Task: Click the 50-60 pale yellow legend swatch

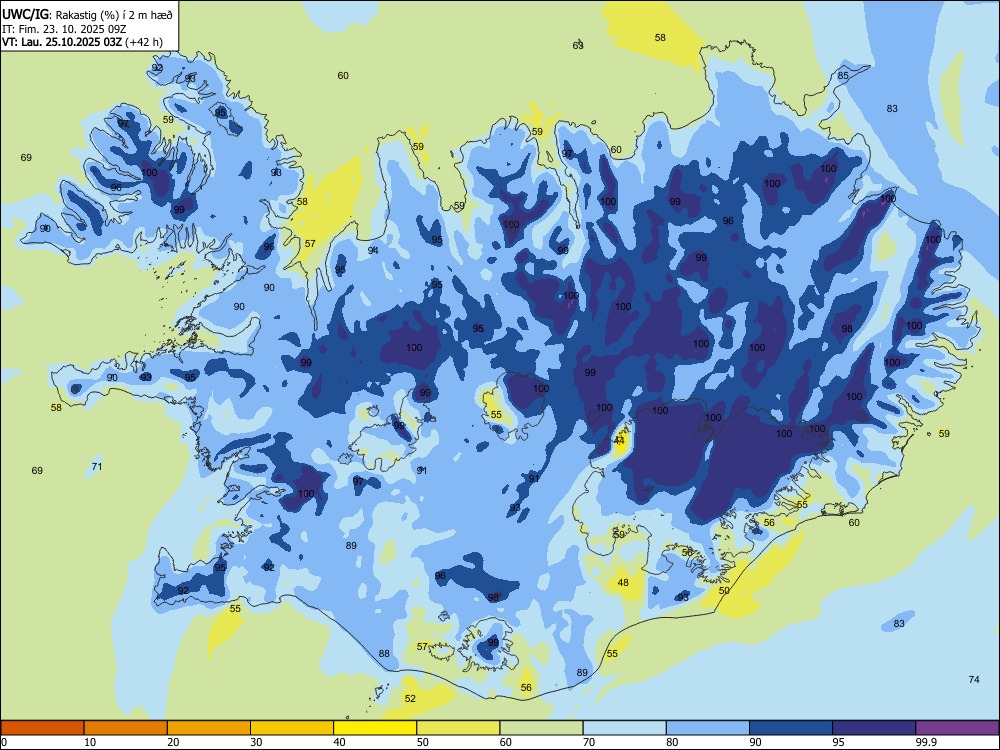Action: (x=458, y=728)
